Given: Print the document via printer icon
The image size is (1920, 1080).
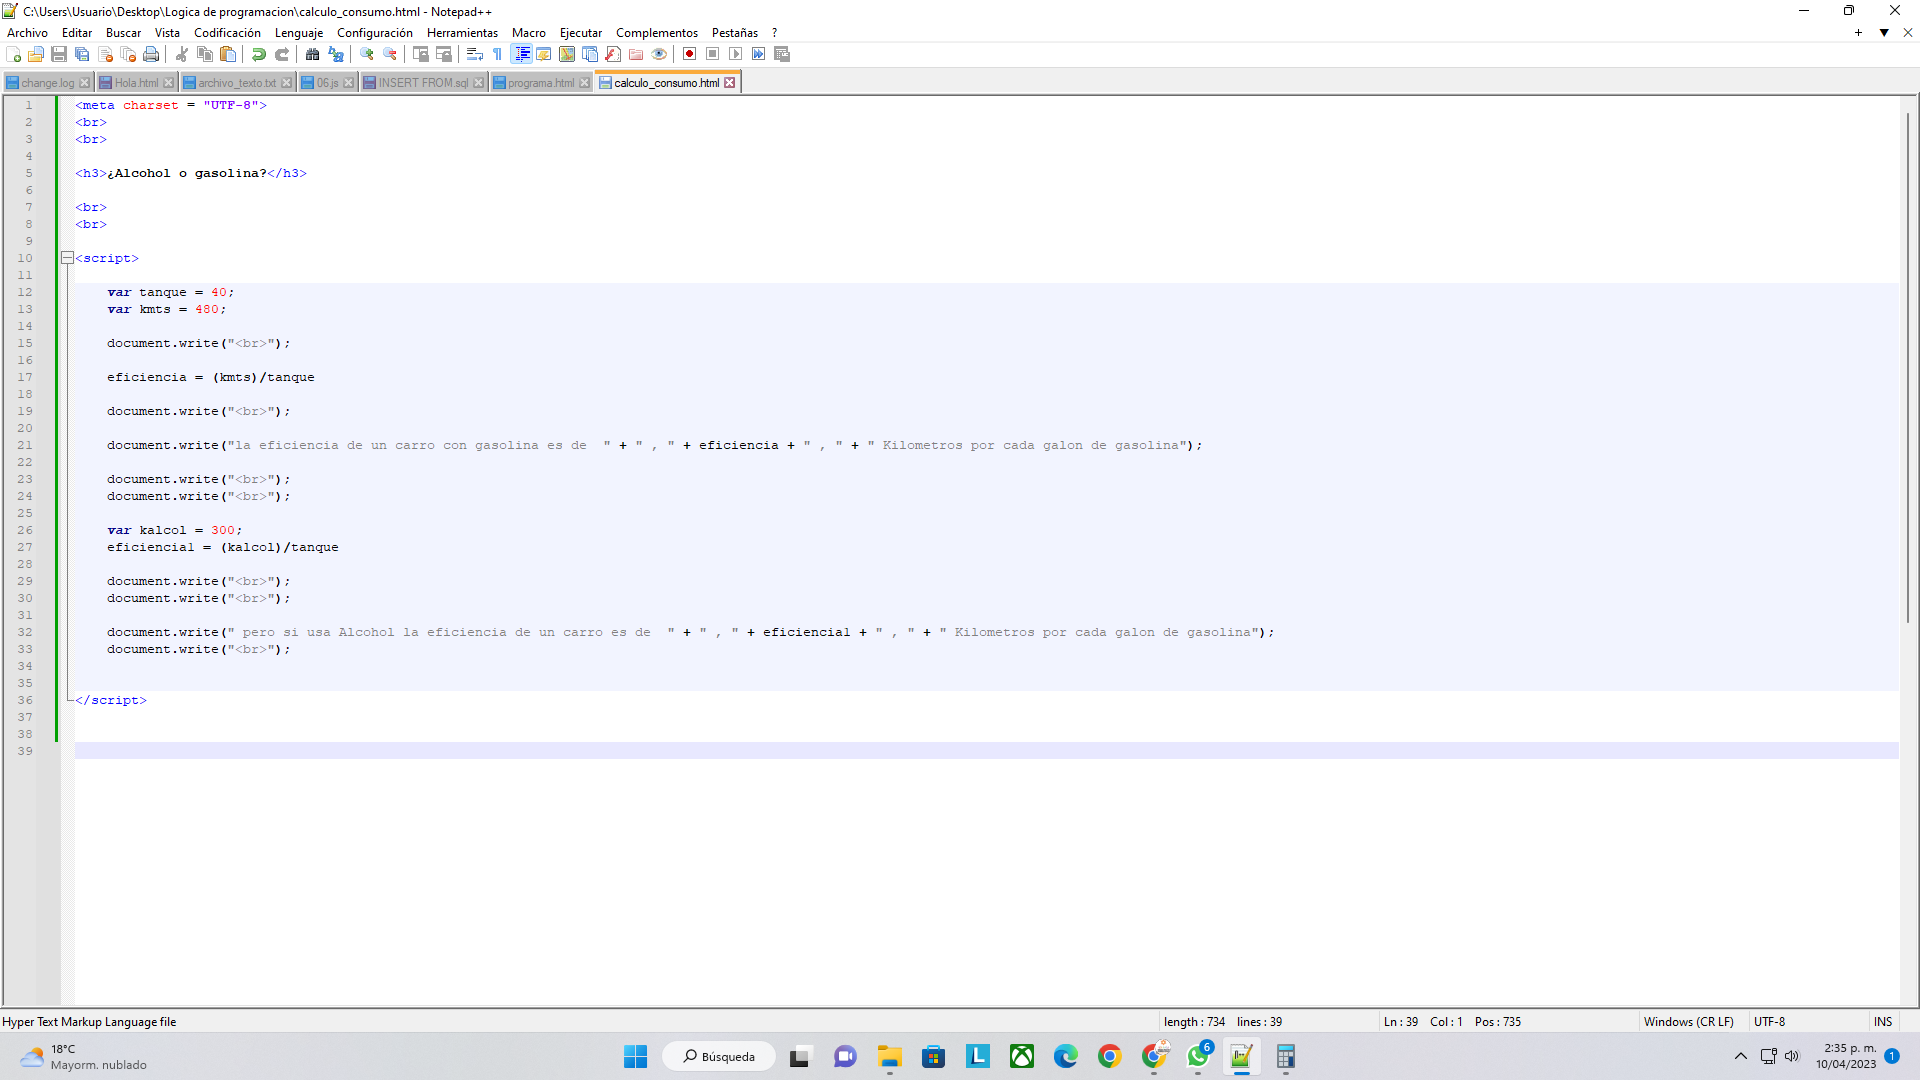Looking at the screenshot, I should pyautogui.click(x=151, y=54).
